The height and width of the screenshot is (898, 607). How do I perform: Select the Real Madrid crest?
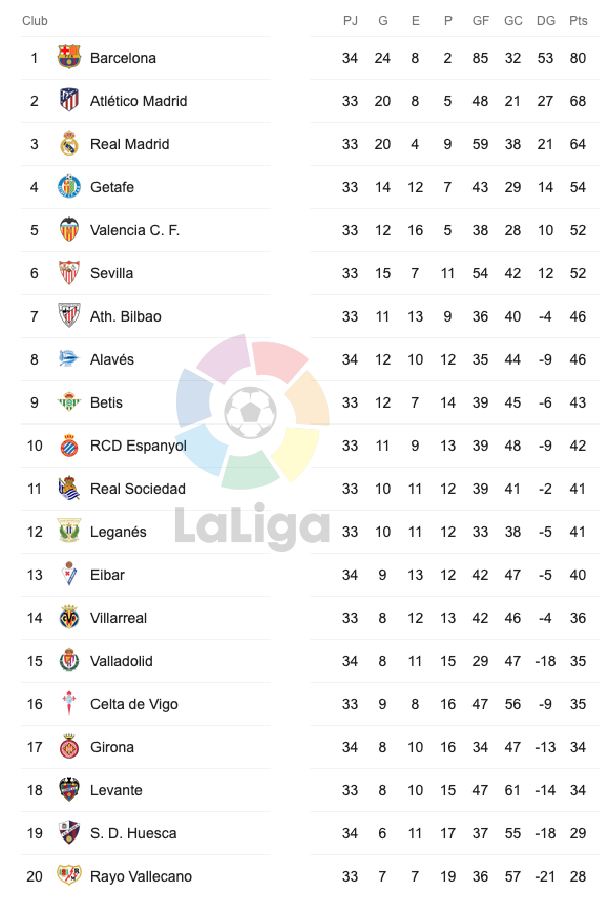69,143
